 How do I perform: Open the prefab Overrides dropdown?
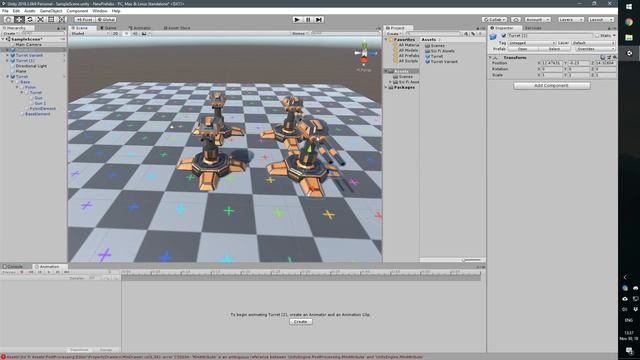click(595, 49)
